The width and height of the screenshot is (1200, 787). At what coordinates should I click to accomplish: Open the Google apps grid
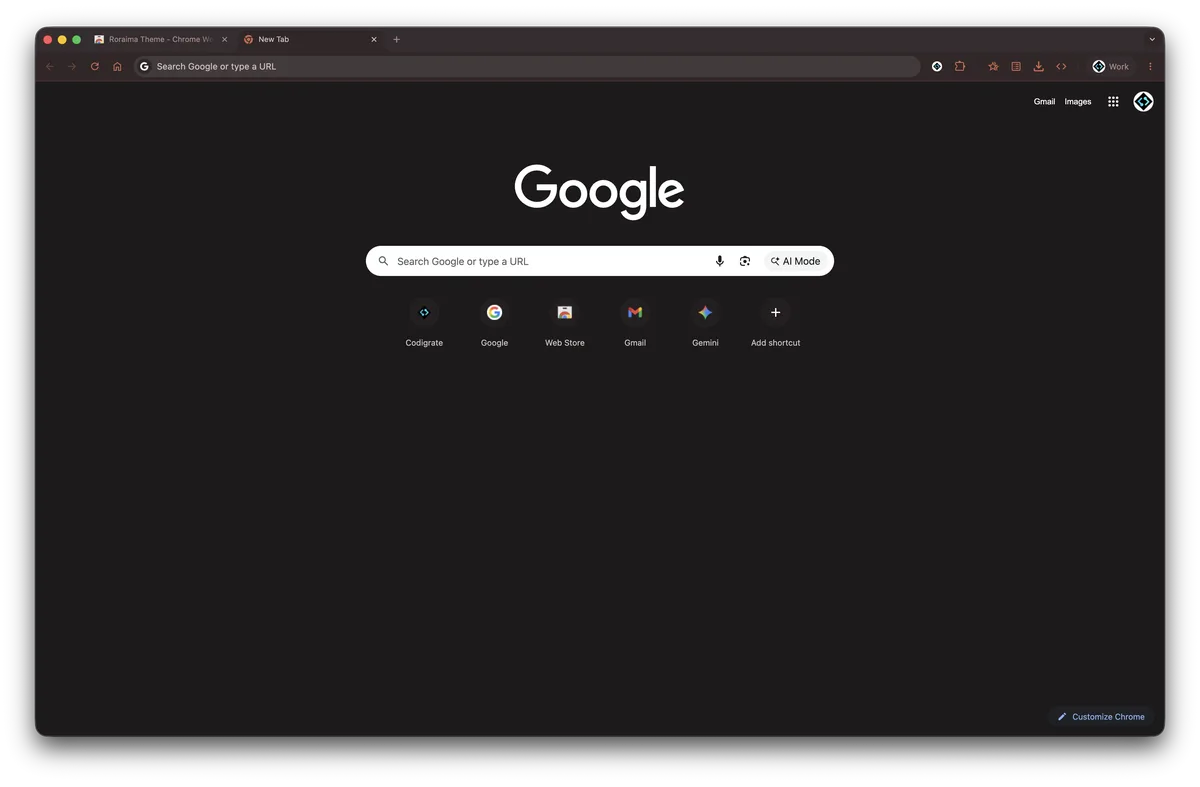tap(1113, 102)
